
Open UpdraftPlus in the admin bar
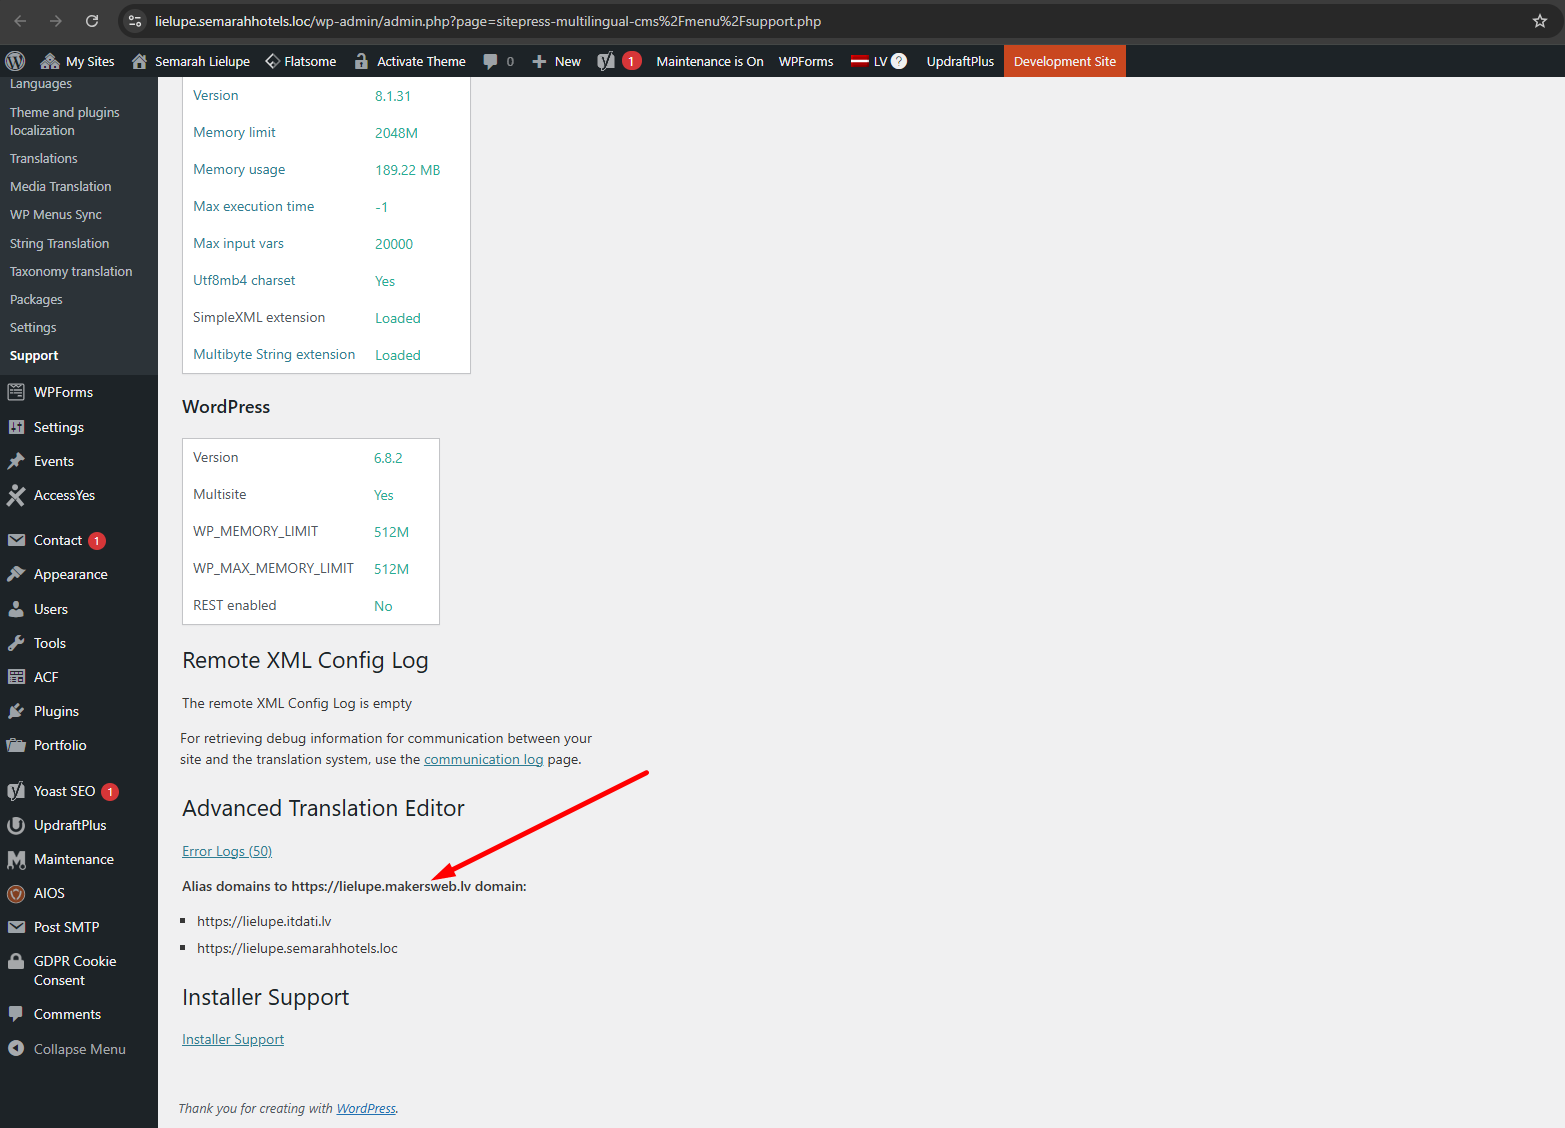point(960,61)
